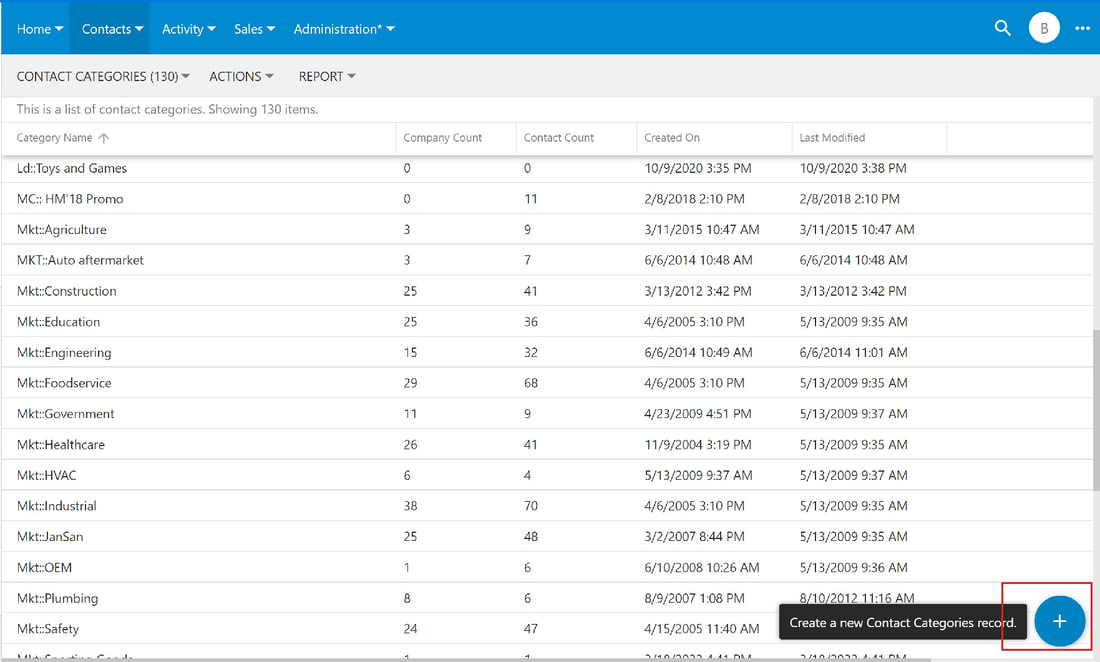Click the blue plus create record button

coord(1059,621)
